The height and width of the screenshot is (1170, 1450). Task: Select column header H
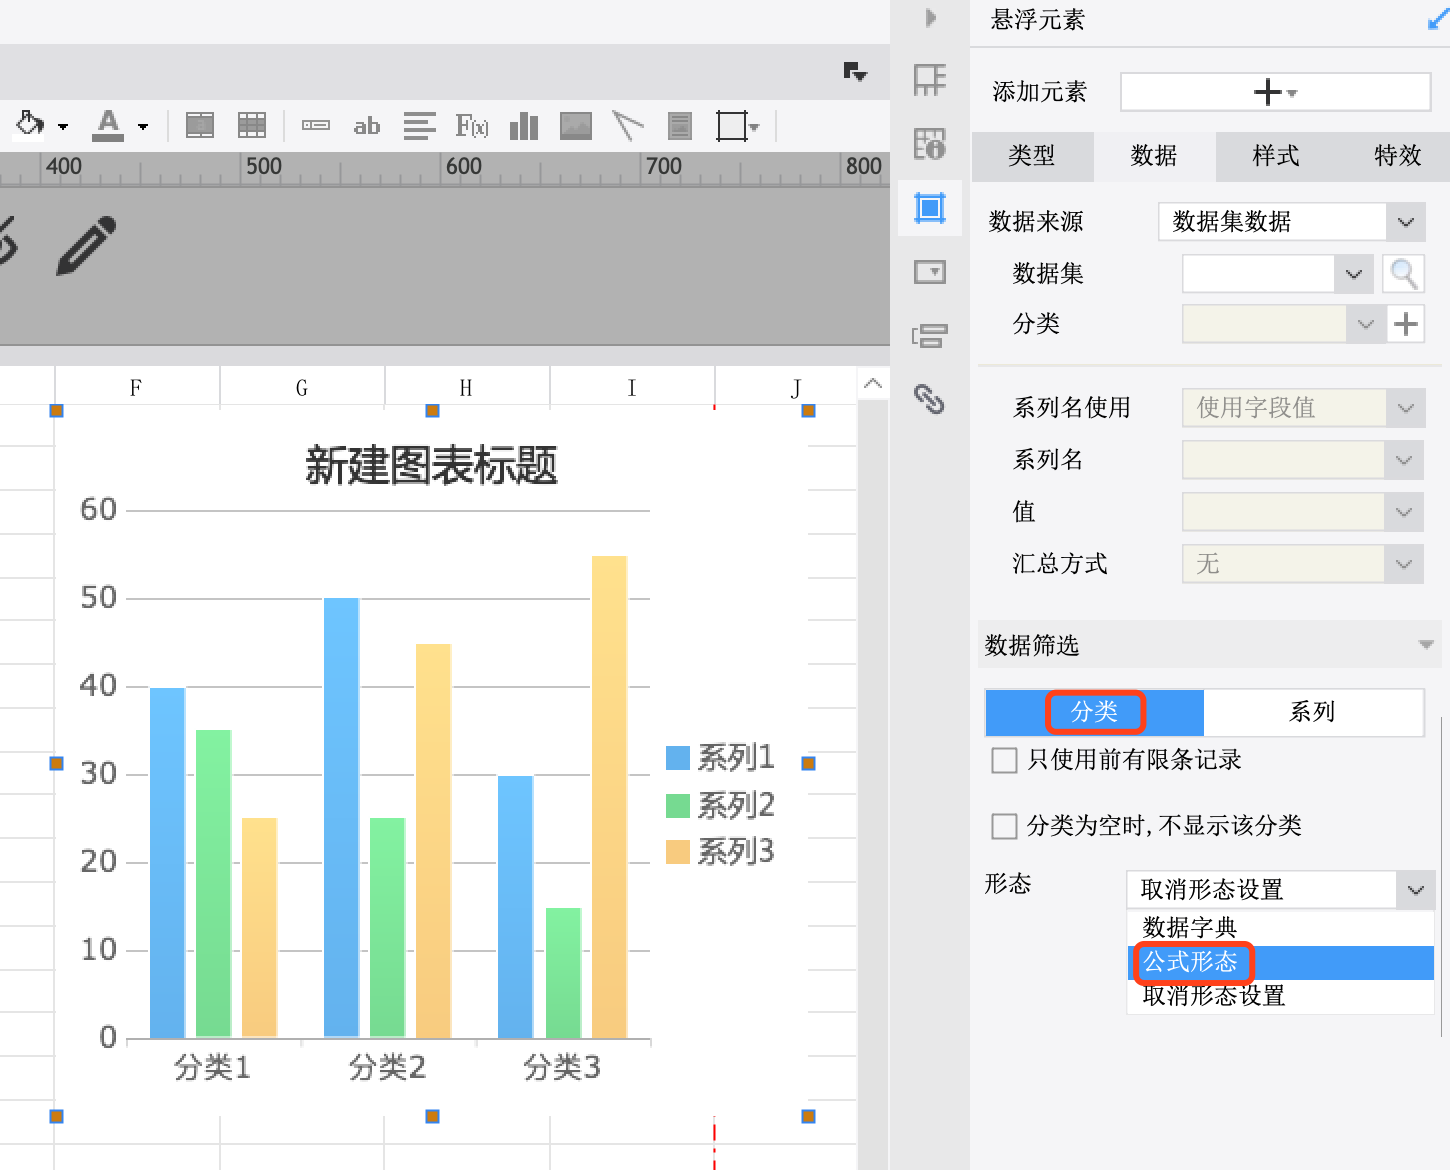point(467,388)
